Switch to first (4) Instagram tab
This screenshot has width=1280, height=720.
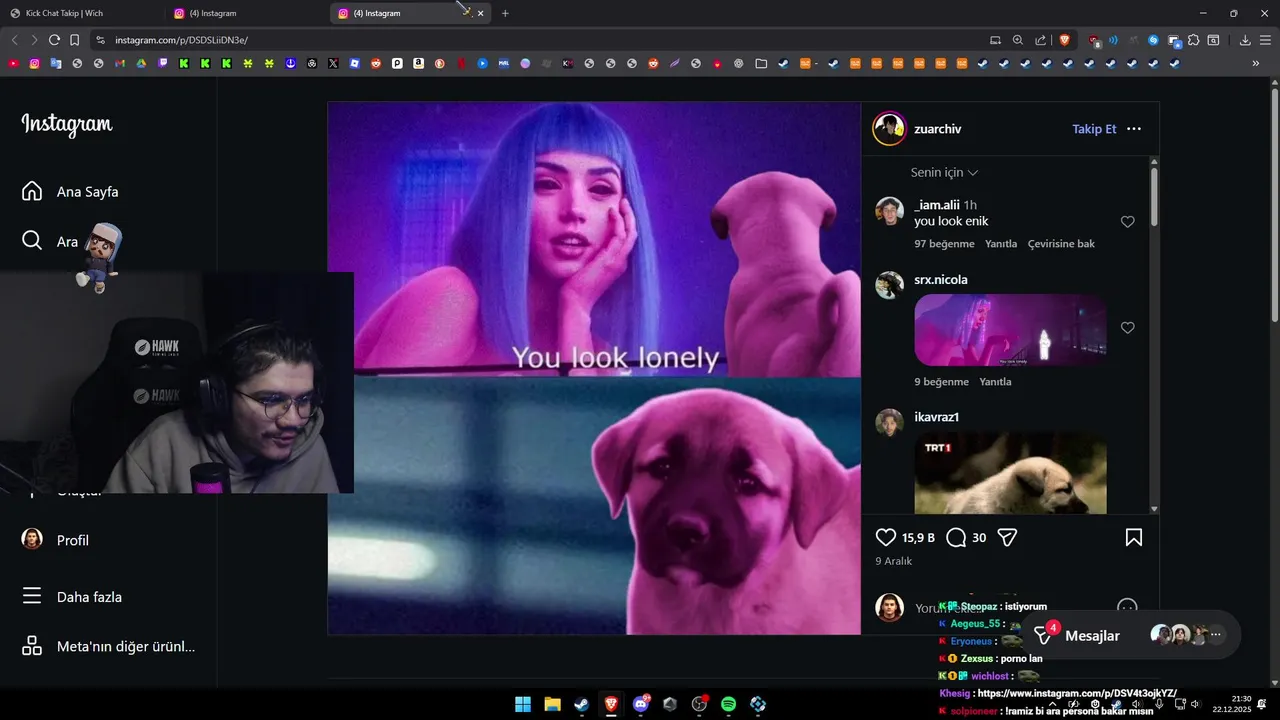(245, 13)
